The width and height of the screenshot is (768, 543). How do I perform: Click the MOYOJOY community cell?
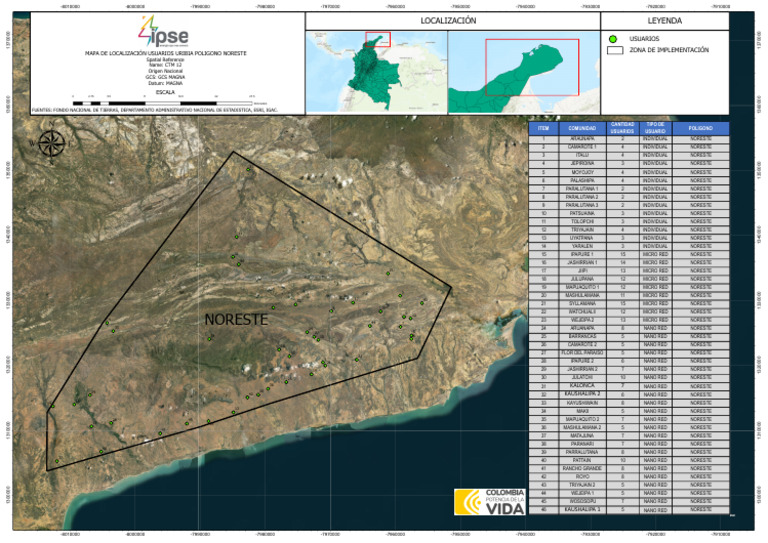click(x=582, y=172)
